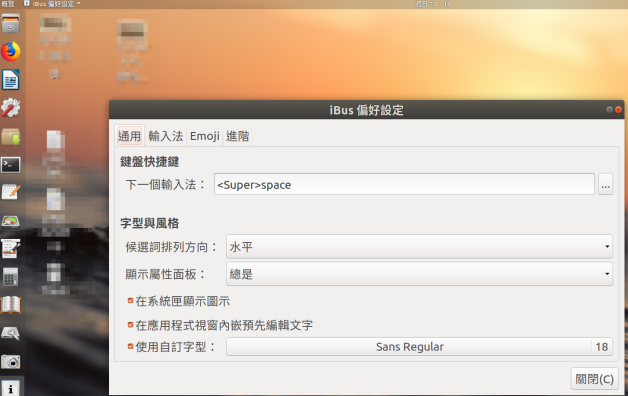Screen dimensions: 628x396
Task: Open Firefox from the dock
Action: pos(11,51)
